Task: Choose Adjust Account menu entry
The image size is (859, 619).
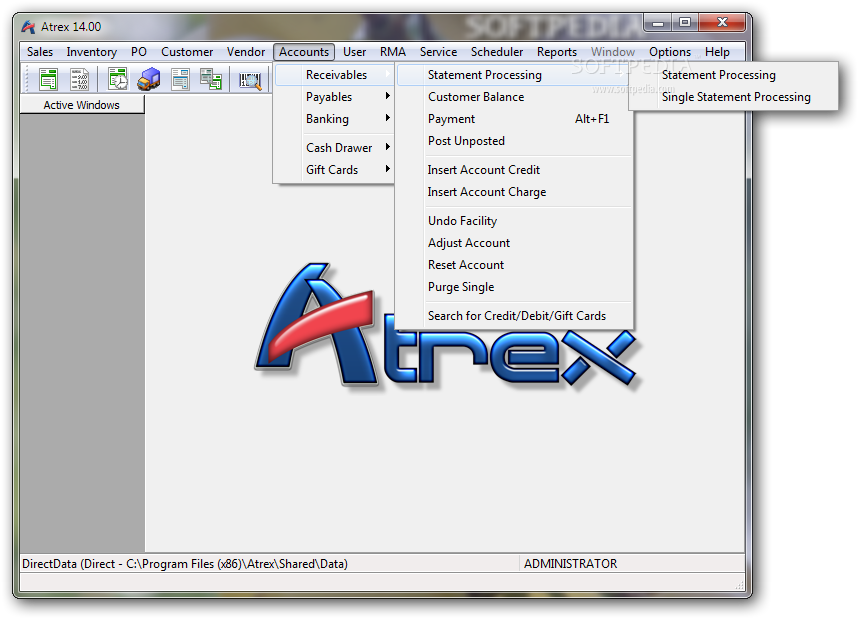Action: point(514,242)
